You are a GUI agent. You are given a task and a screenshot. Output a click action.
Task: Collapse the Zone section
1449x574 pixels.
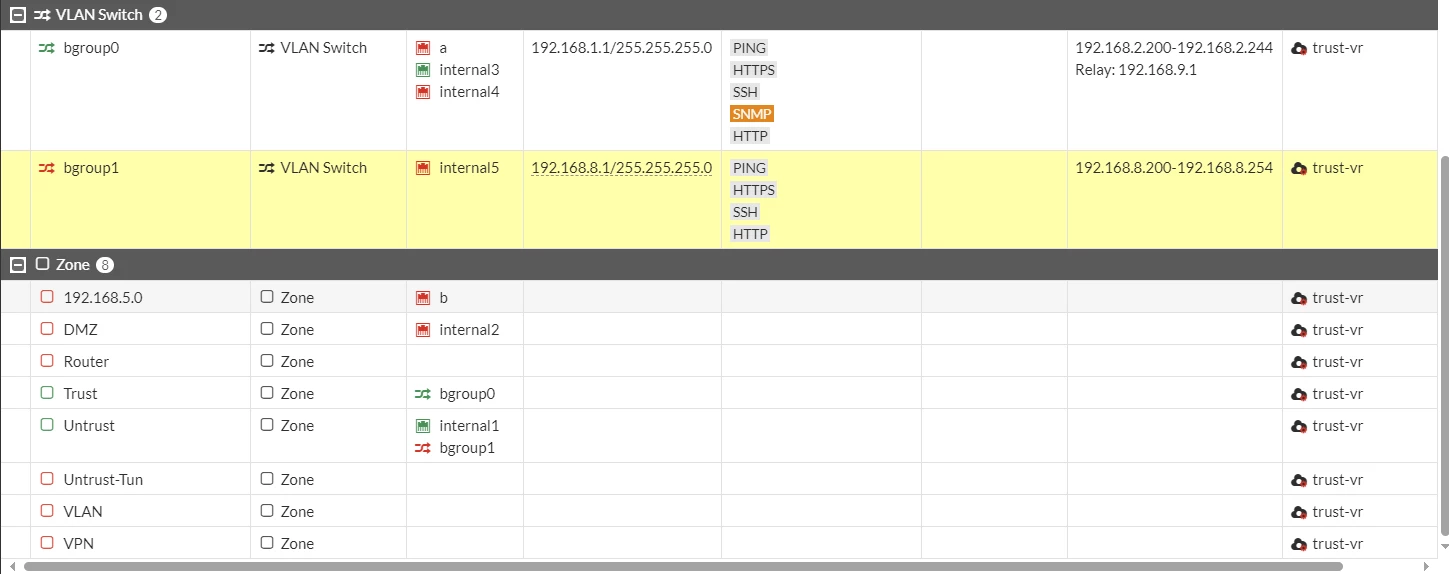tap(17, 265)
